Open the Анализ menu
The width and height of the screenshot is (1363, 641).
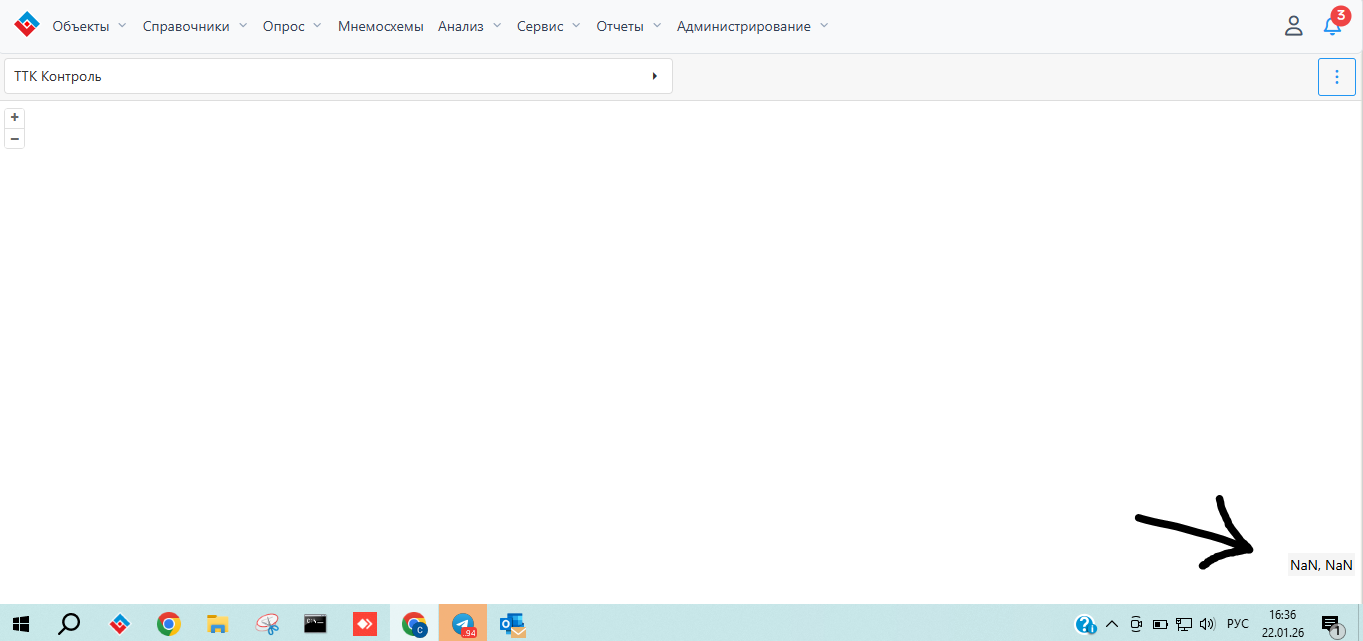(x=469, y=26)
